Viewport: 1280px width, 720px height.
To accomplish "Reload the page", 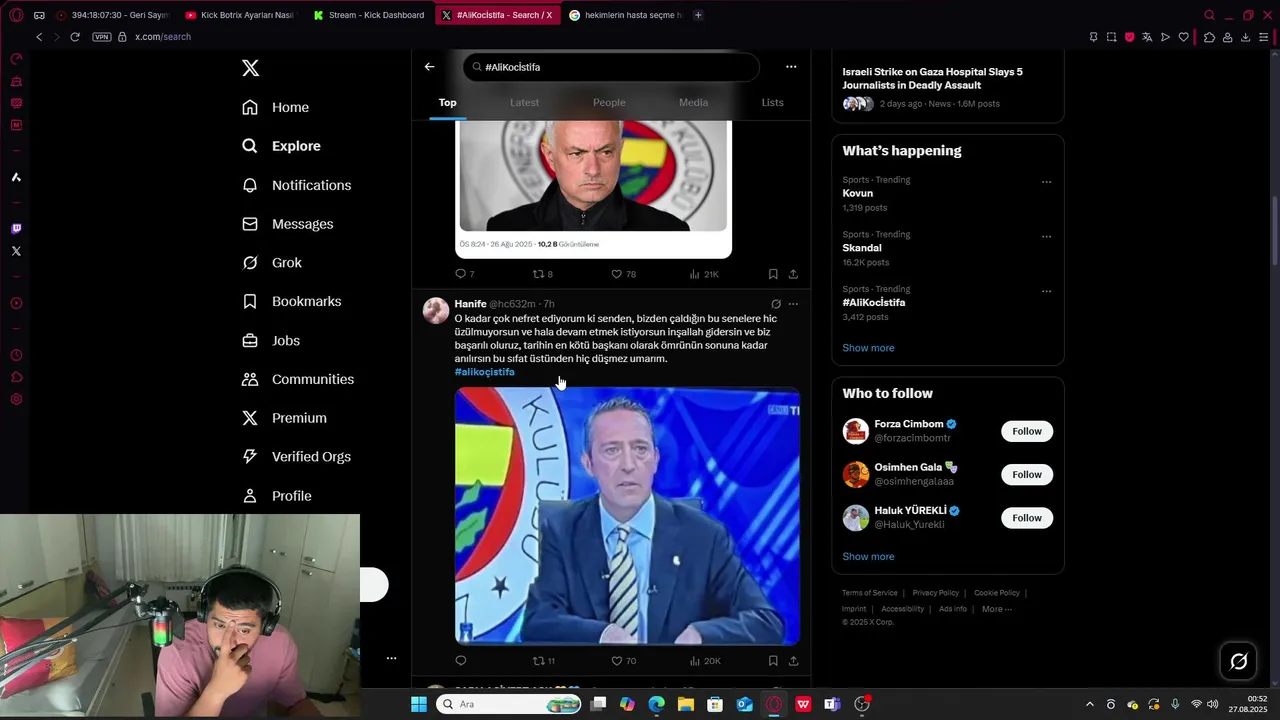I will [74, 37].
